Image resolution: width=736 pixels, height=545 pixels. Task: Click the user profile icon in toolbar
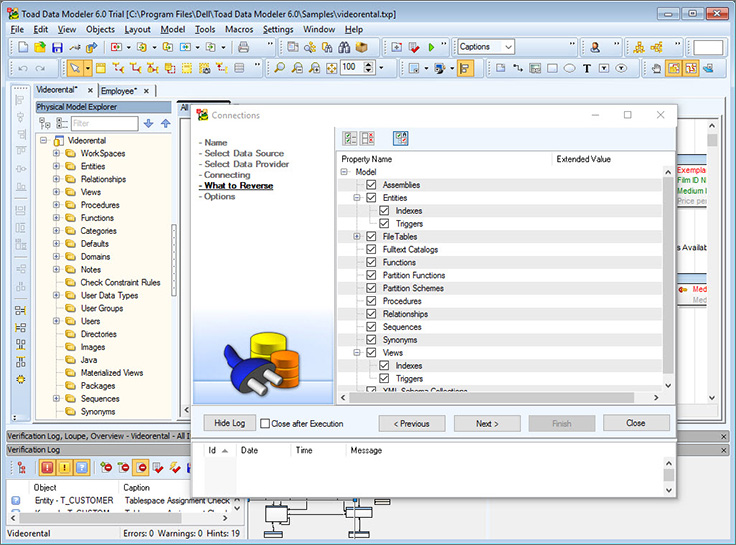pyautogui.click(x=595, y=47)
